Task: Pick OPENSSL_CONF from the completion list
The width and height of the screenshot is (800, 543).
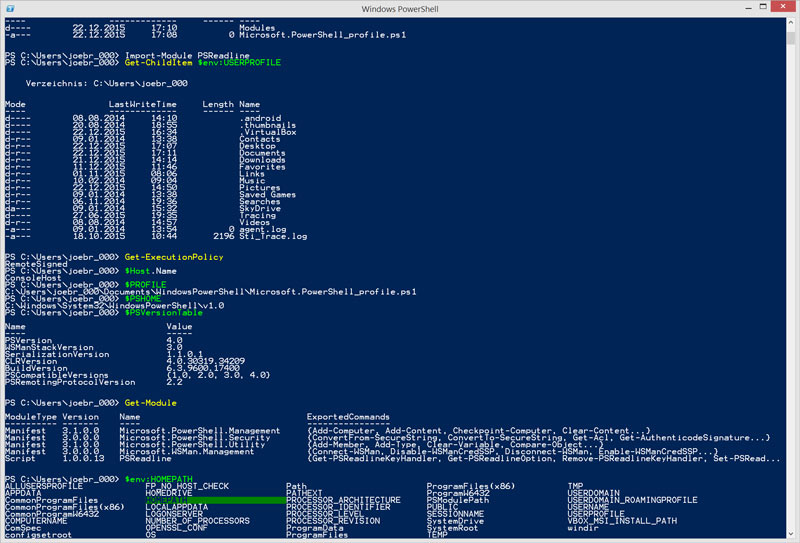Action: point(177,528)
